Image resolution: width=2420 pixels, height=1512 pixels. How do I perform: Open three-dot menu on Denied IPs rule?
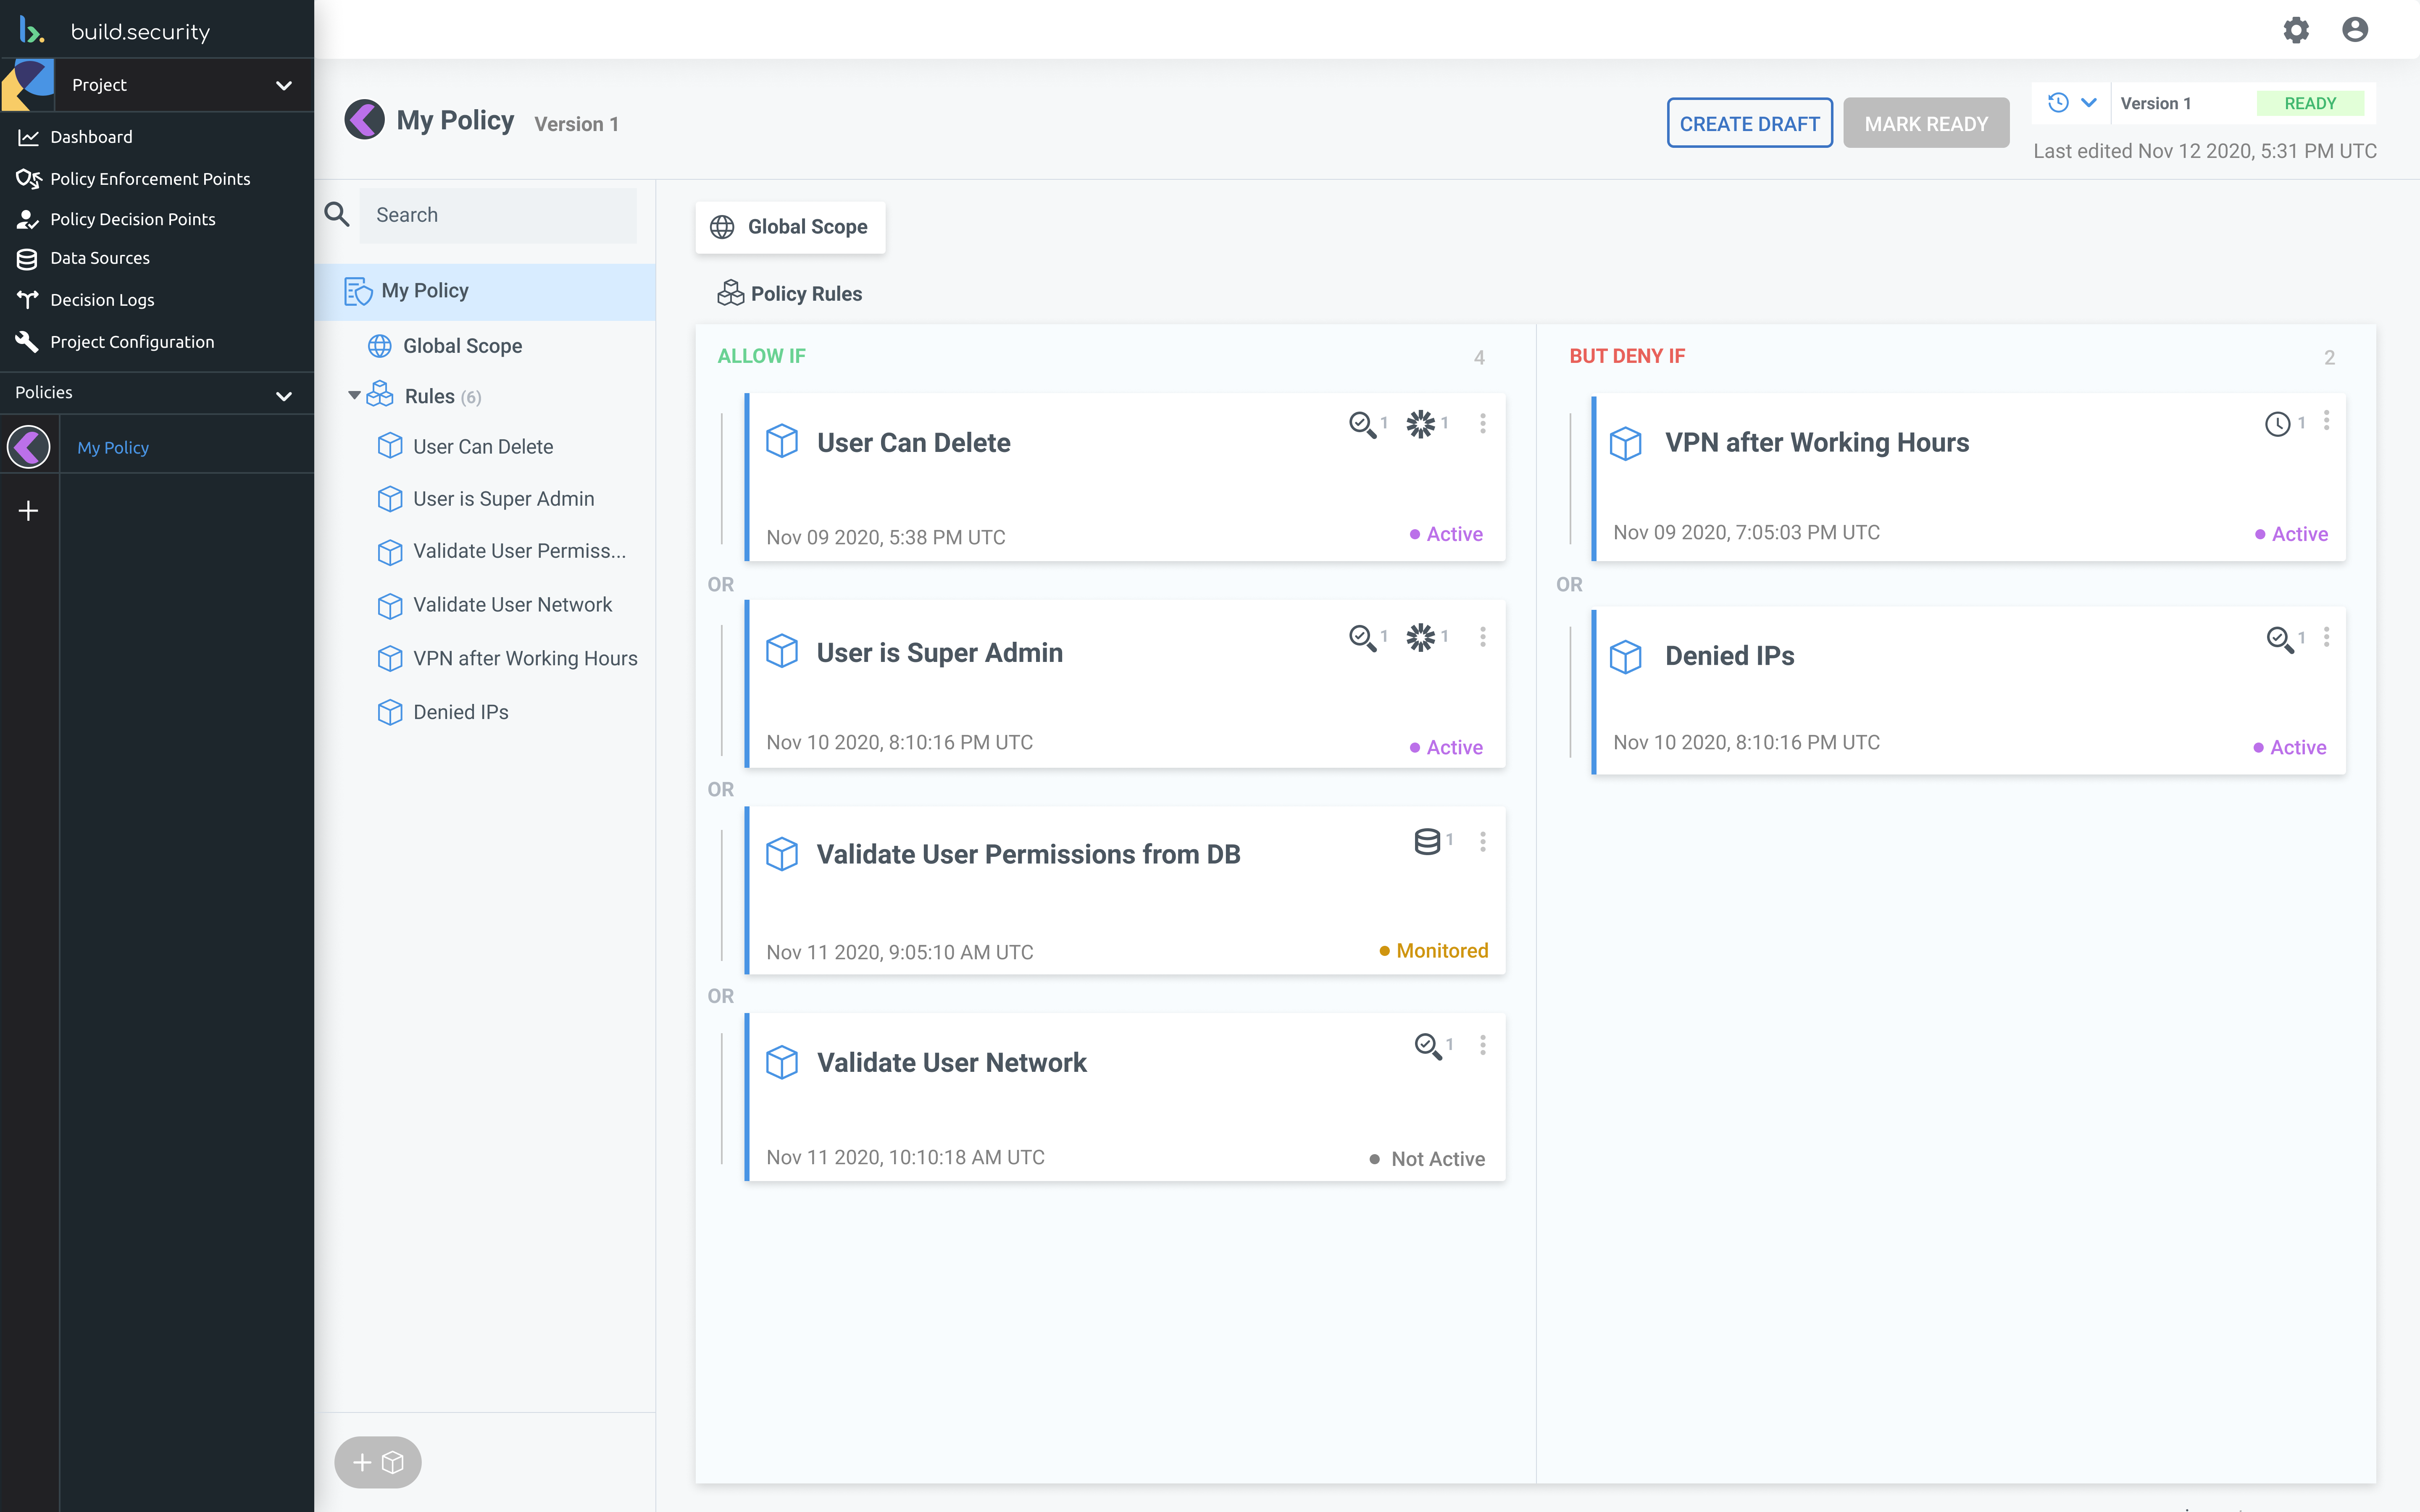(x=2327, y=637)
